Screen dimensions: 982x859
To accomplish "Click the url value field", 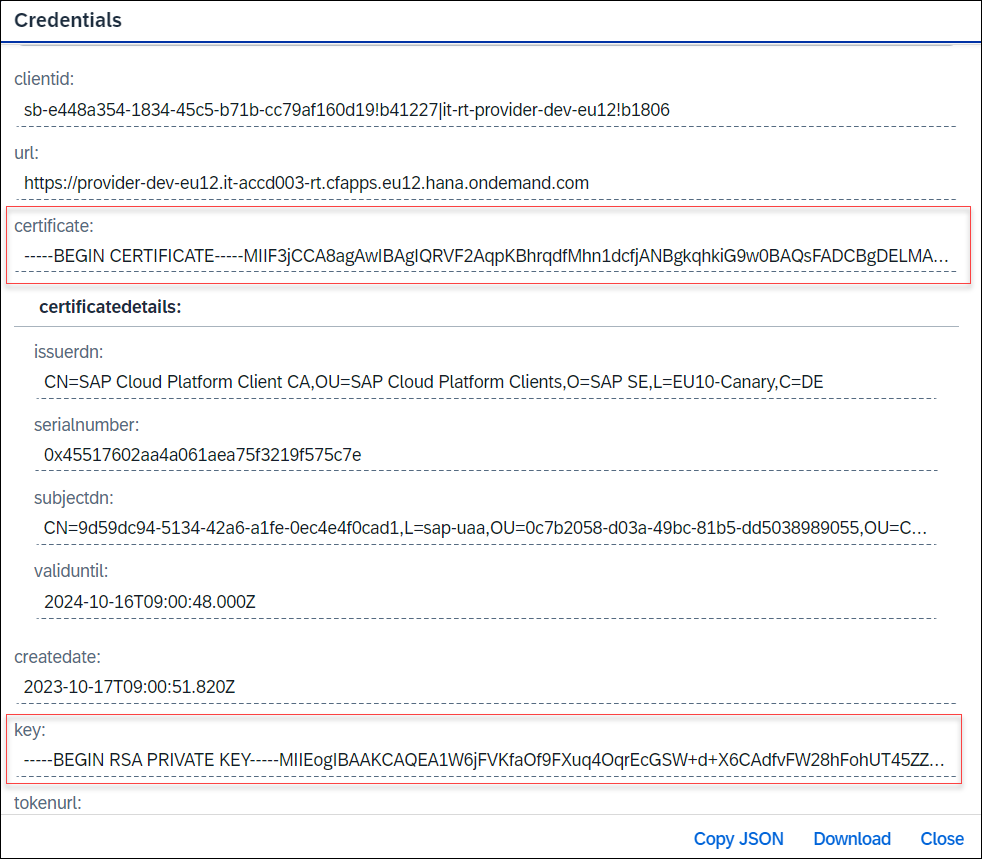I will coord(486,183).
